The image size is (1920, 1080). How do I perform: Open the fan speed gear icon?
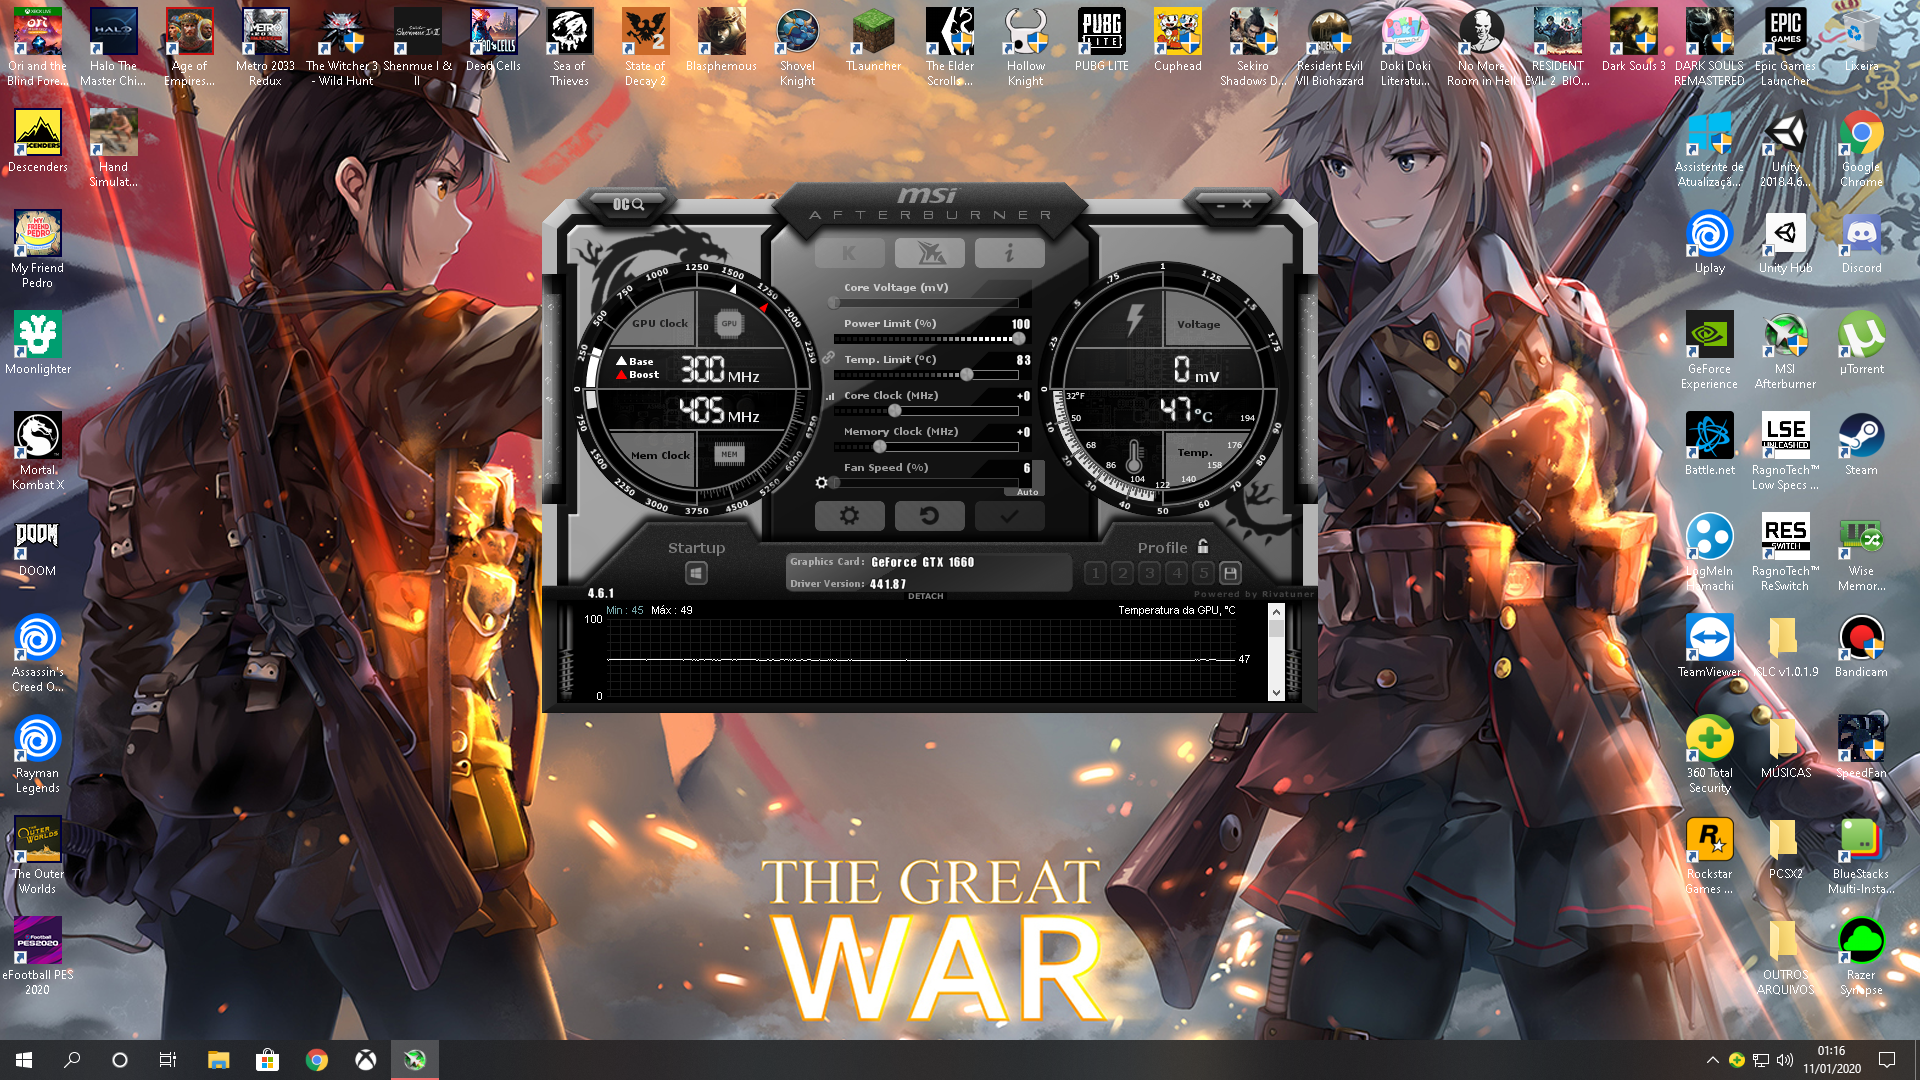pos(821,482)
